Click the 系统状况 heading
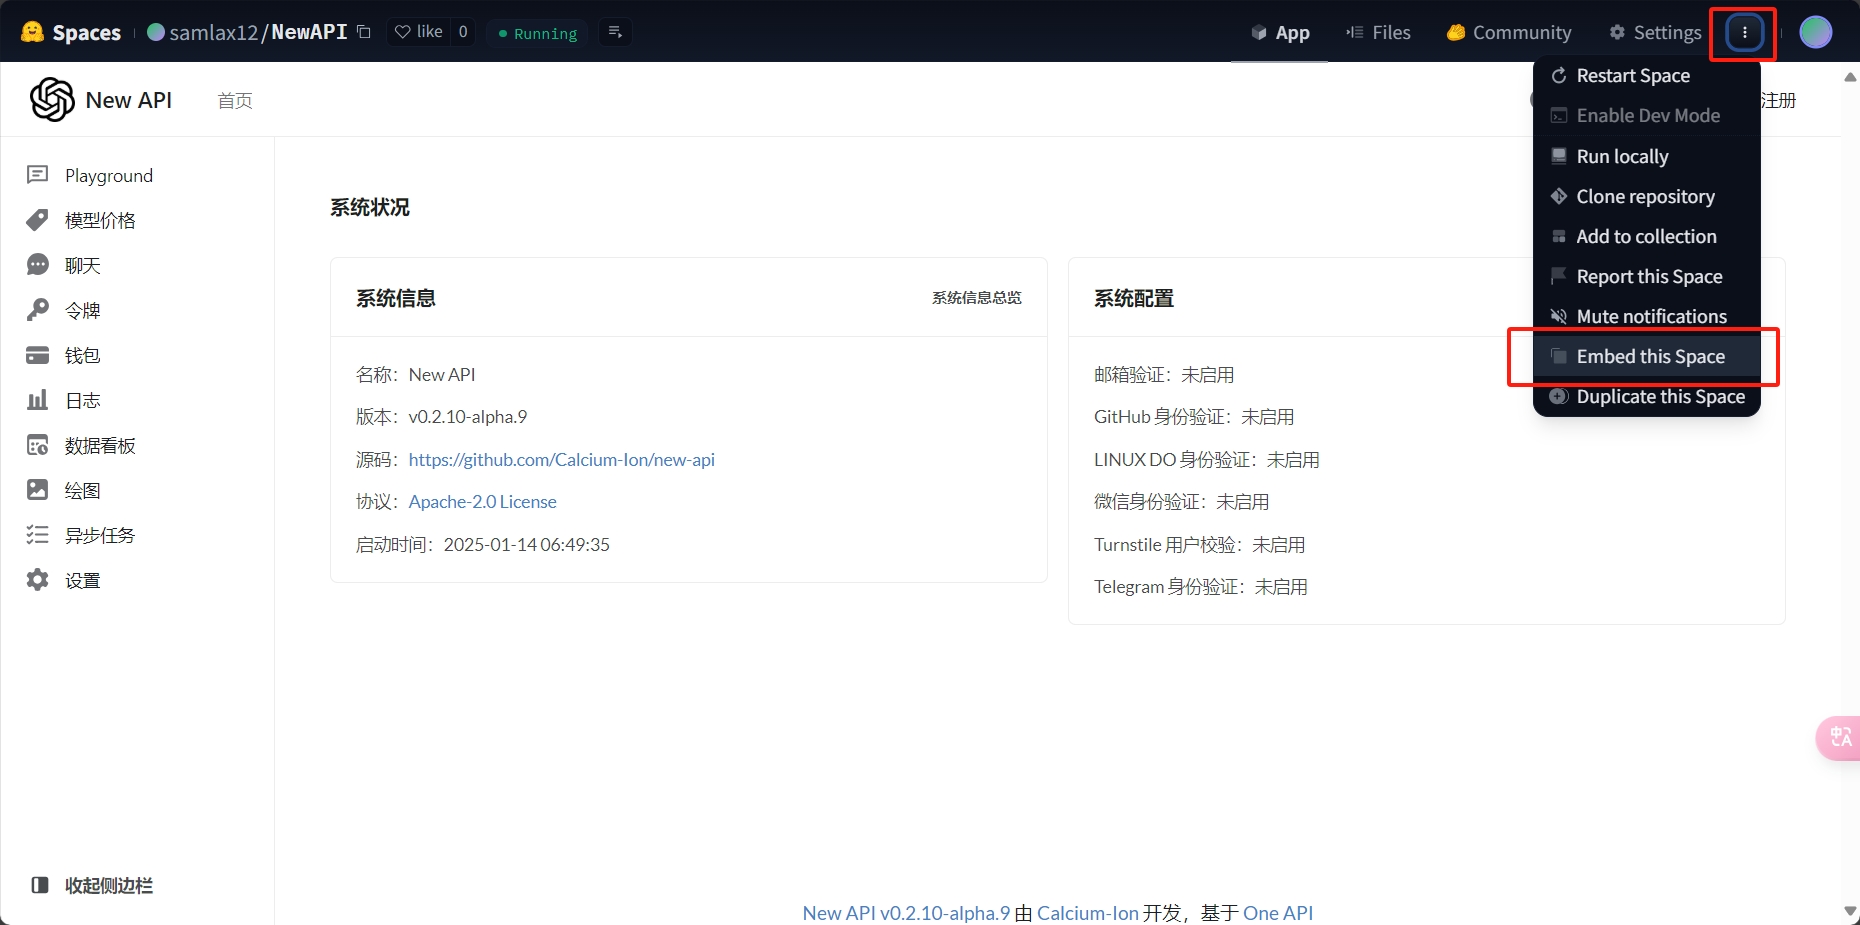The image size is (1860, 925). (370, 207)
